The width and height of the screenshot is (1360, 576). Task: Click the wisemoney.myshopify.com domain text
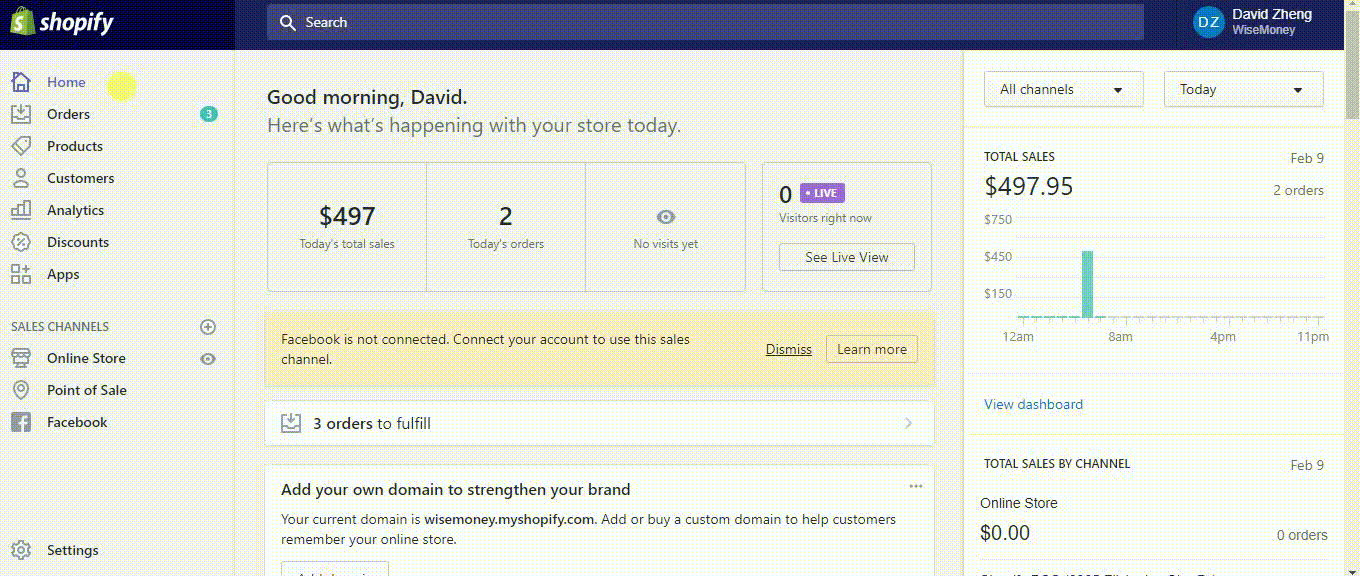tap(509, 519)
